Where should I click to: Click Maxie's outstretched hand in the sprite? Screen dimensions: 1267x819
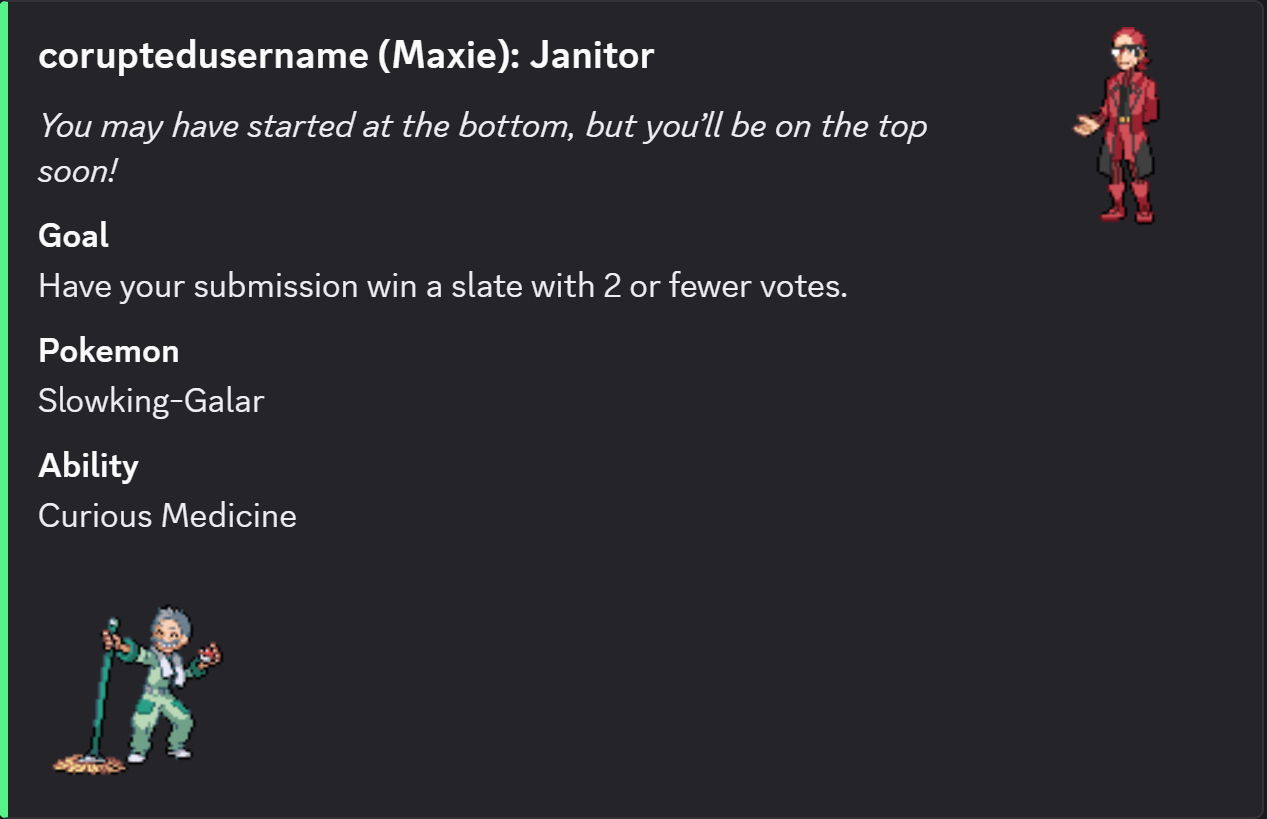[1084, 127]
